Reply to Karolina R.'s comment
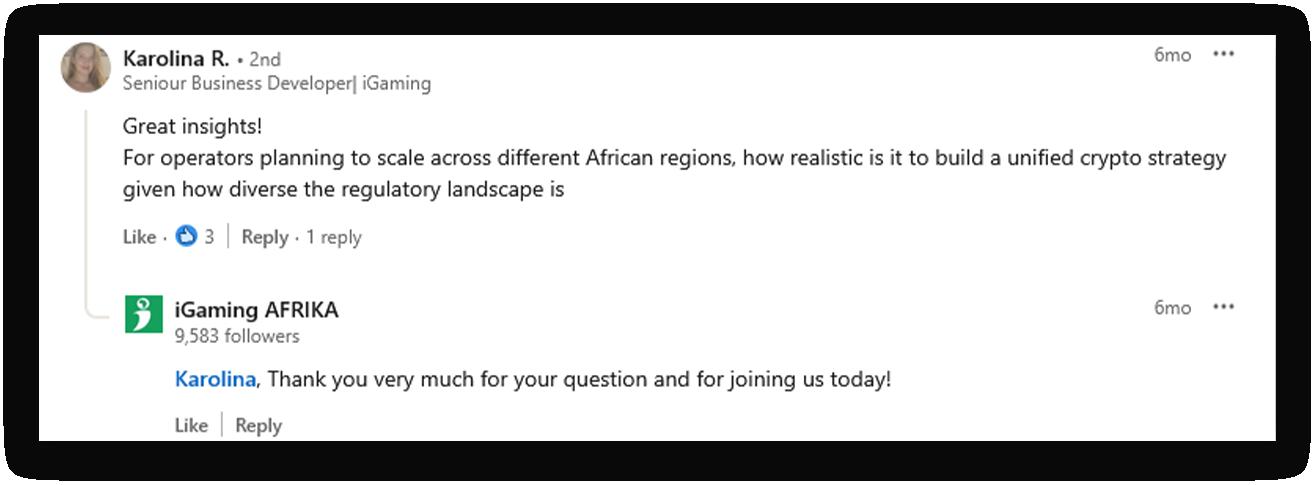The width and height of the screenshot is (1316, 485). coord(265,237)
